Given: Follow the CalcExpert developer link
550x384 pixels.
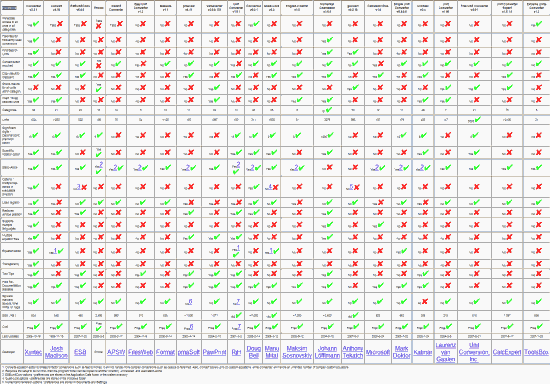Looking at the screenshot, I should pyautogui.click(x=507, y=352).
